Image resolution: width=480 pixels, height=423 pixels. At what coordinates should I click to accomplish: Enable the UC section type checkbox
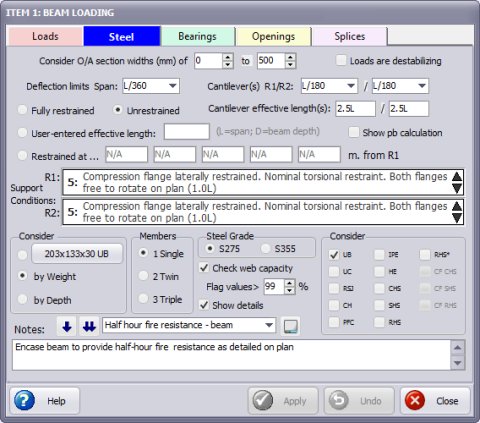334,271
